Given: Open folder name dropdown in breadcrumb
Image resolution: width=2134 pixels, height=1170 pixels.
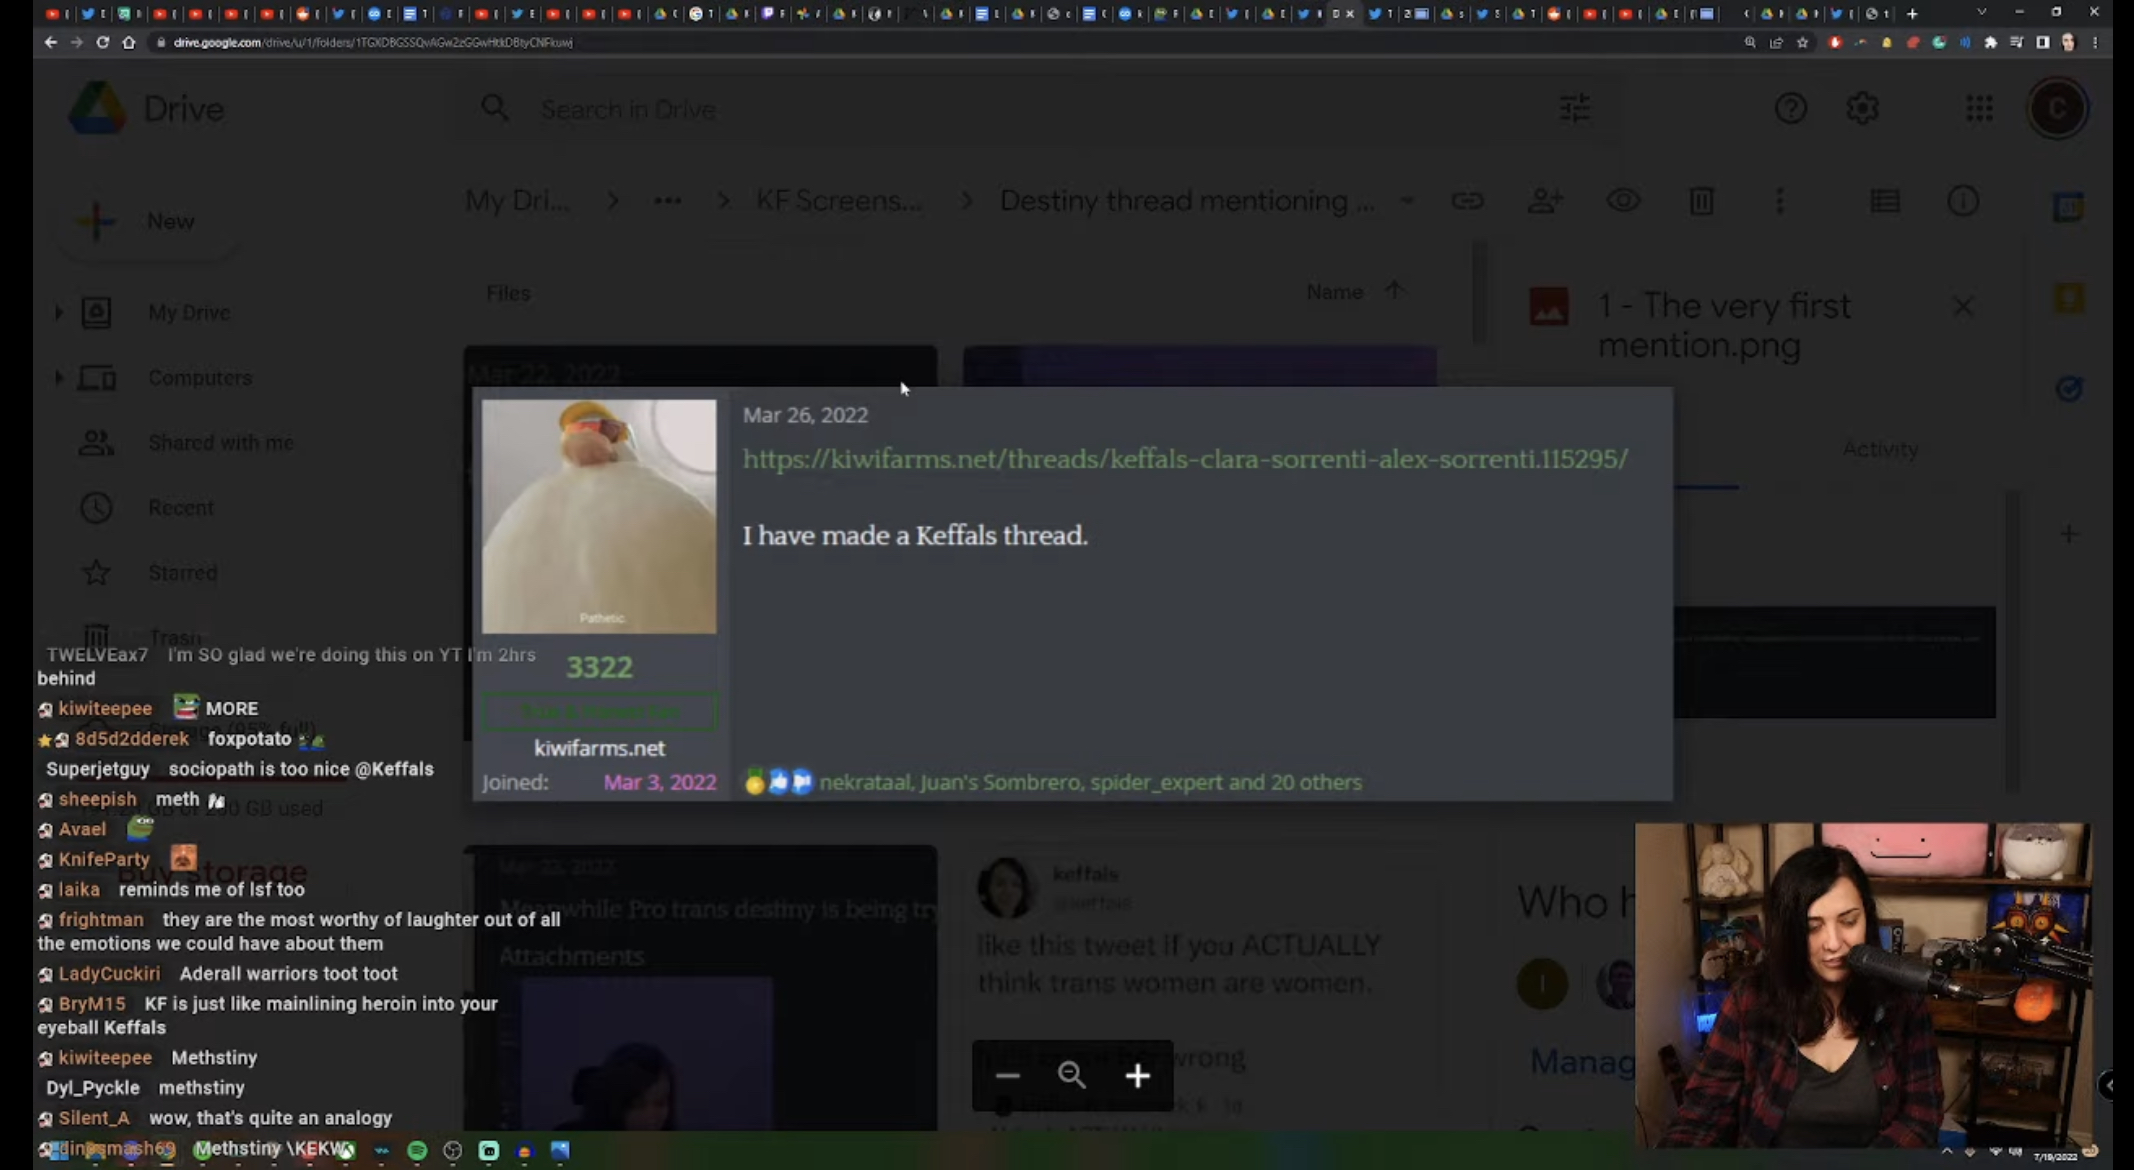Looking at the screenshot, I should [1407, 201].
